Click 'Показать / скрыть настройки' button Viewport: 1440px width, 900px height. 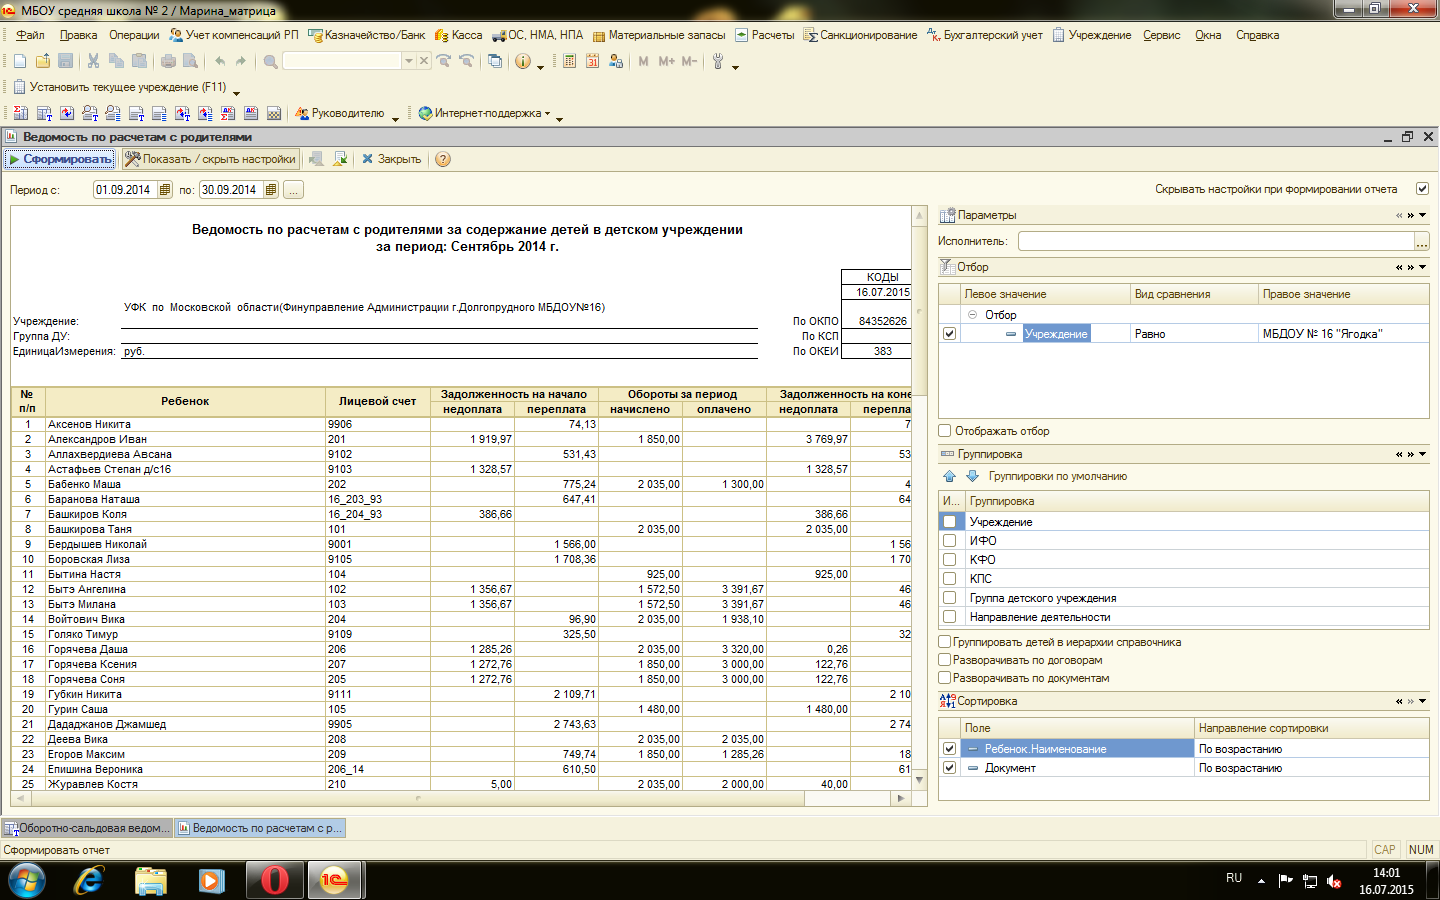point(210,159)
